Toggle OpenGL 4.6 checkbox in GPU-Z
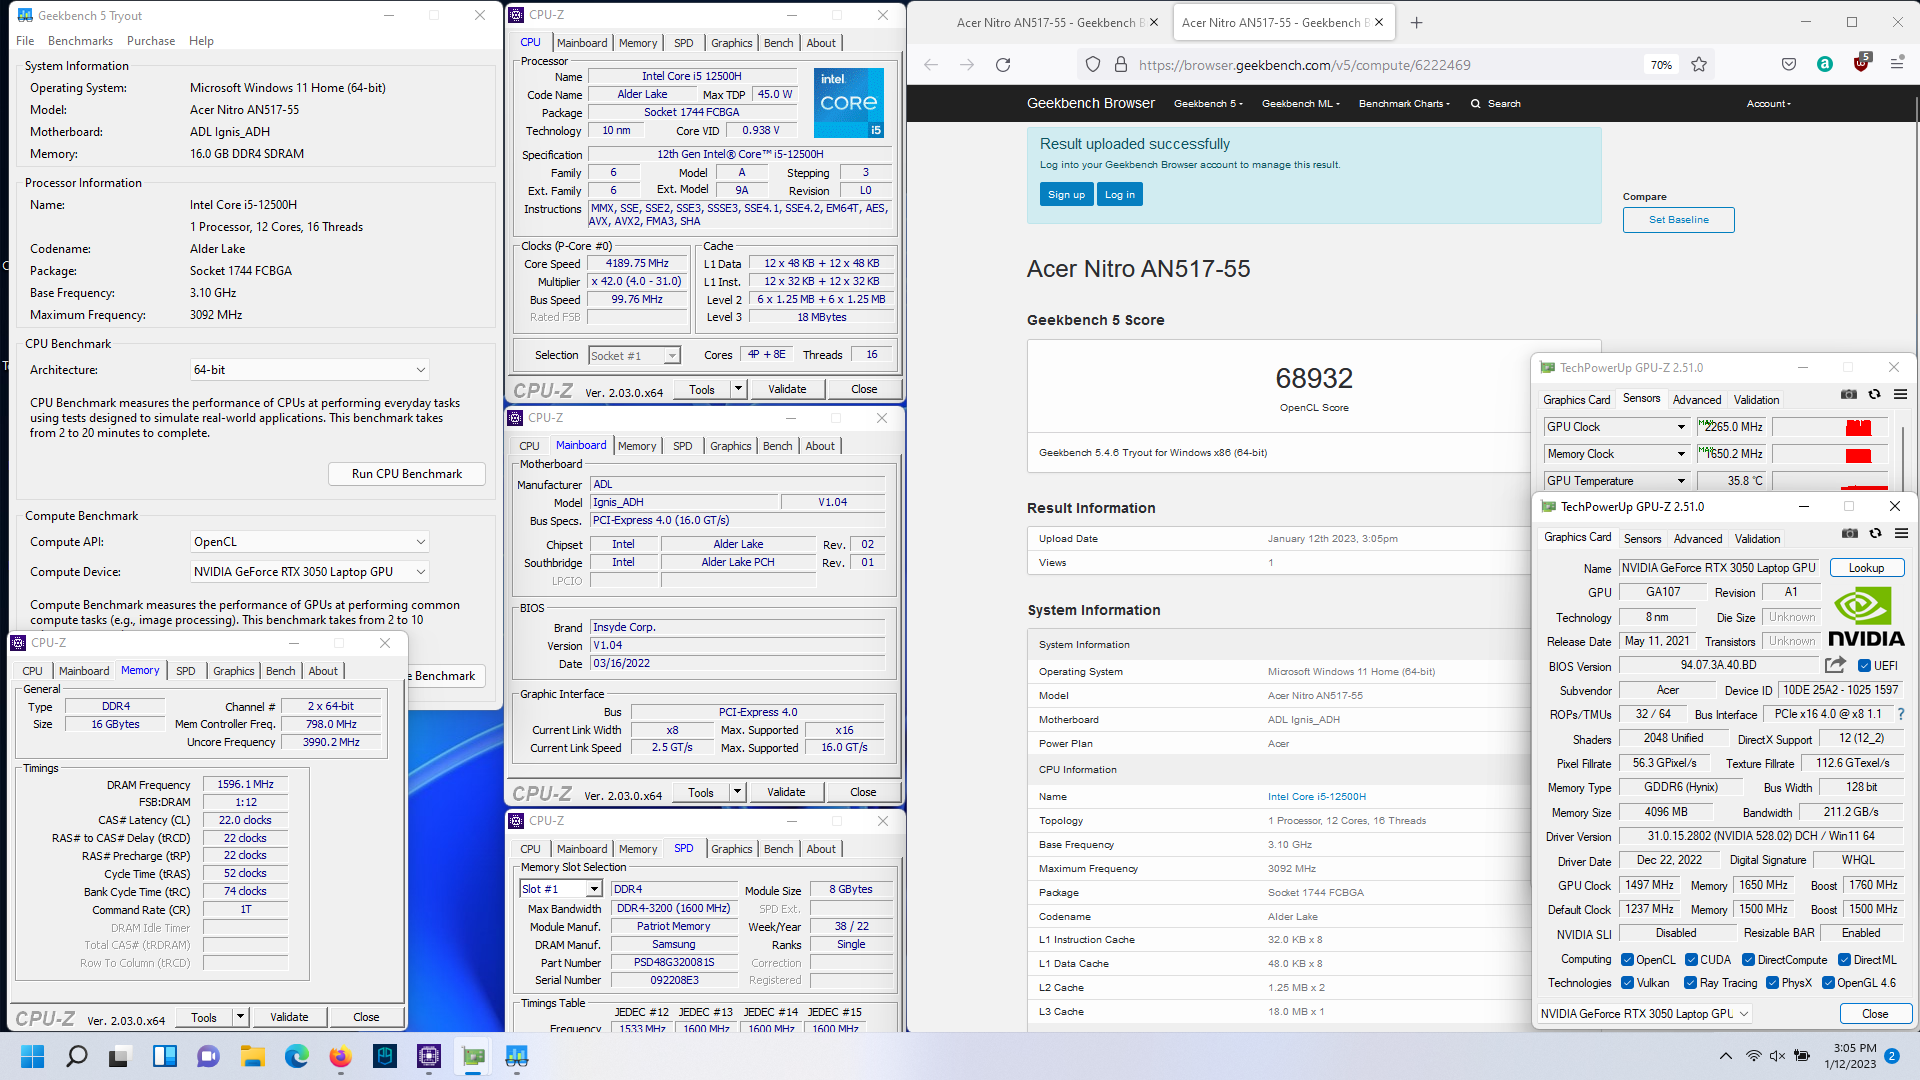Screen dimensions: 1920x1080 click(x=1828, y=983)
